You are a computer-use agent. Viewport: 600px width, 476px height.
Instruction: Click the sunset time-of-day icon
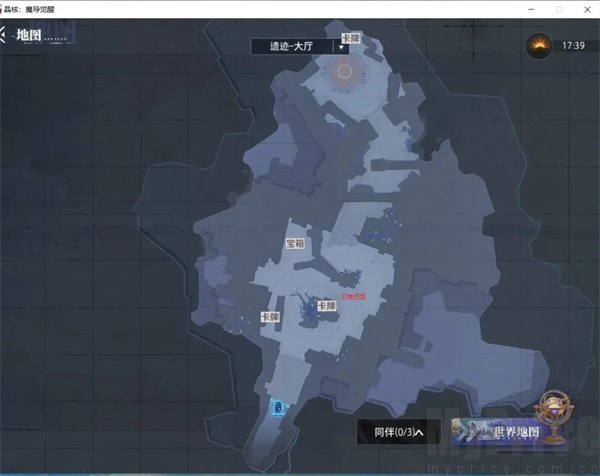tap(539, 46)
